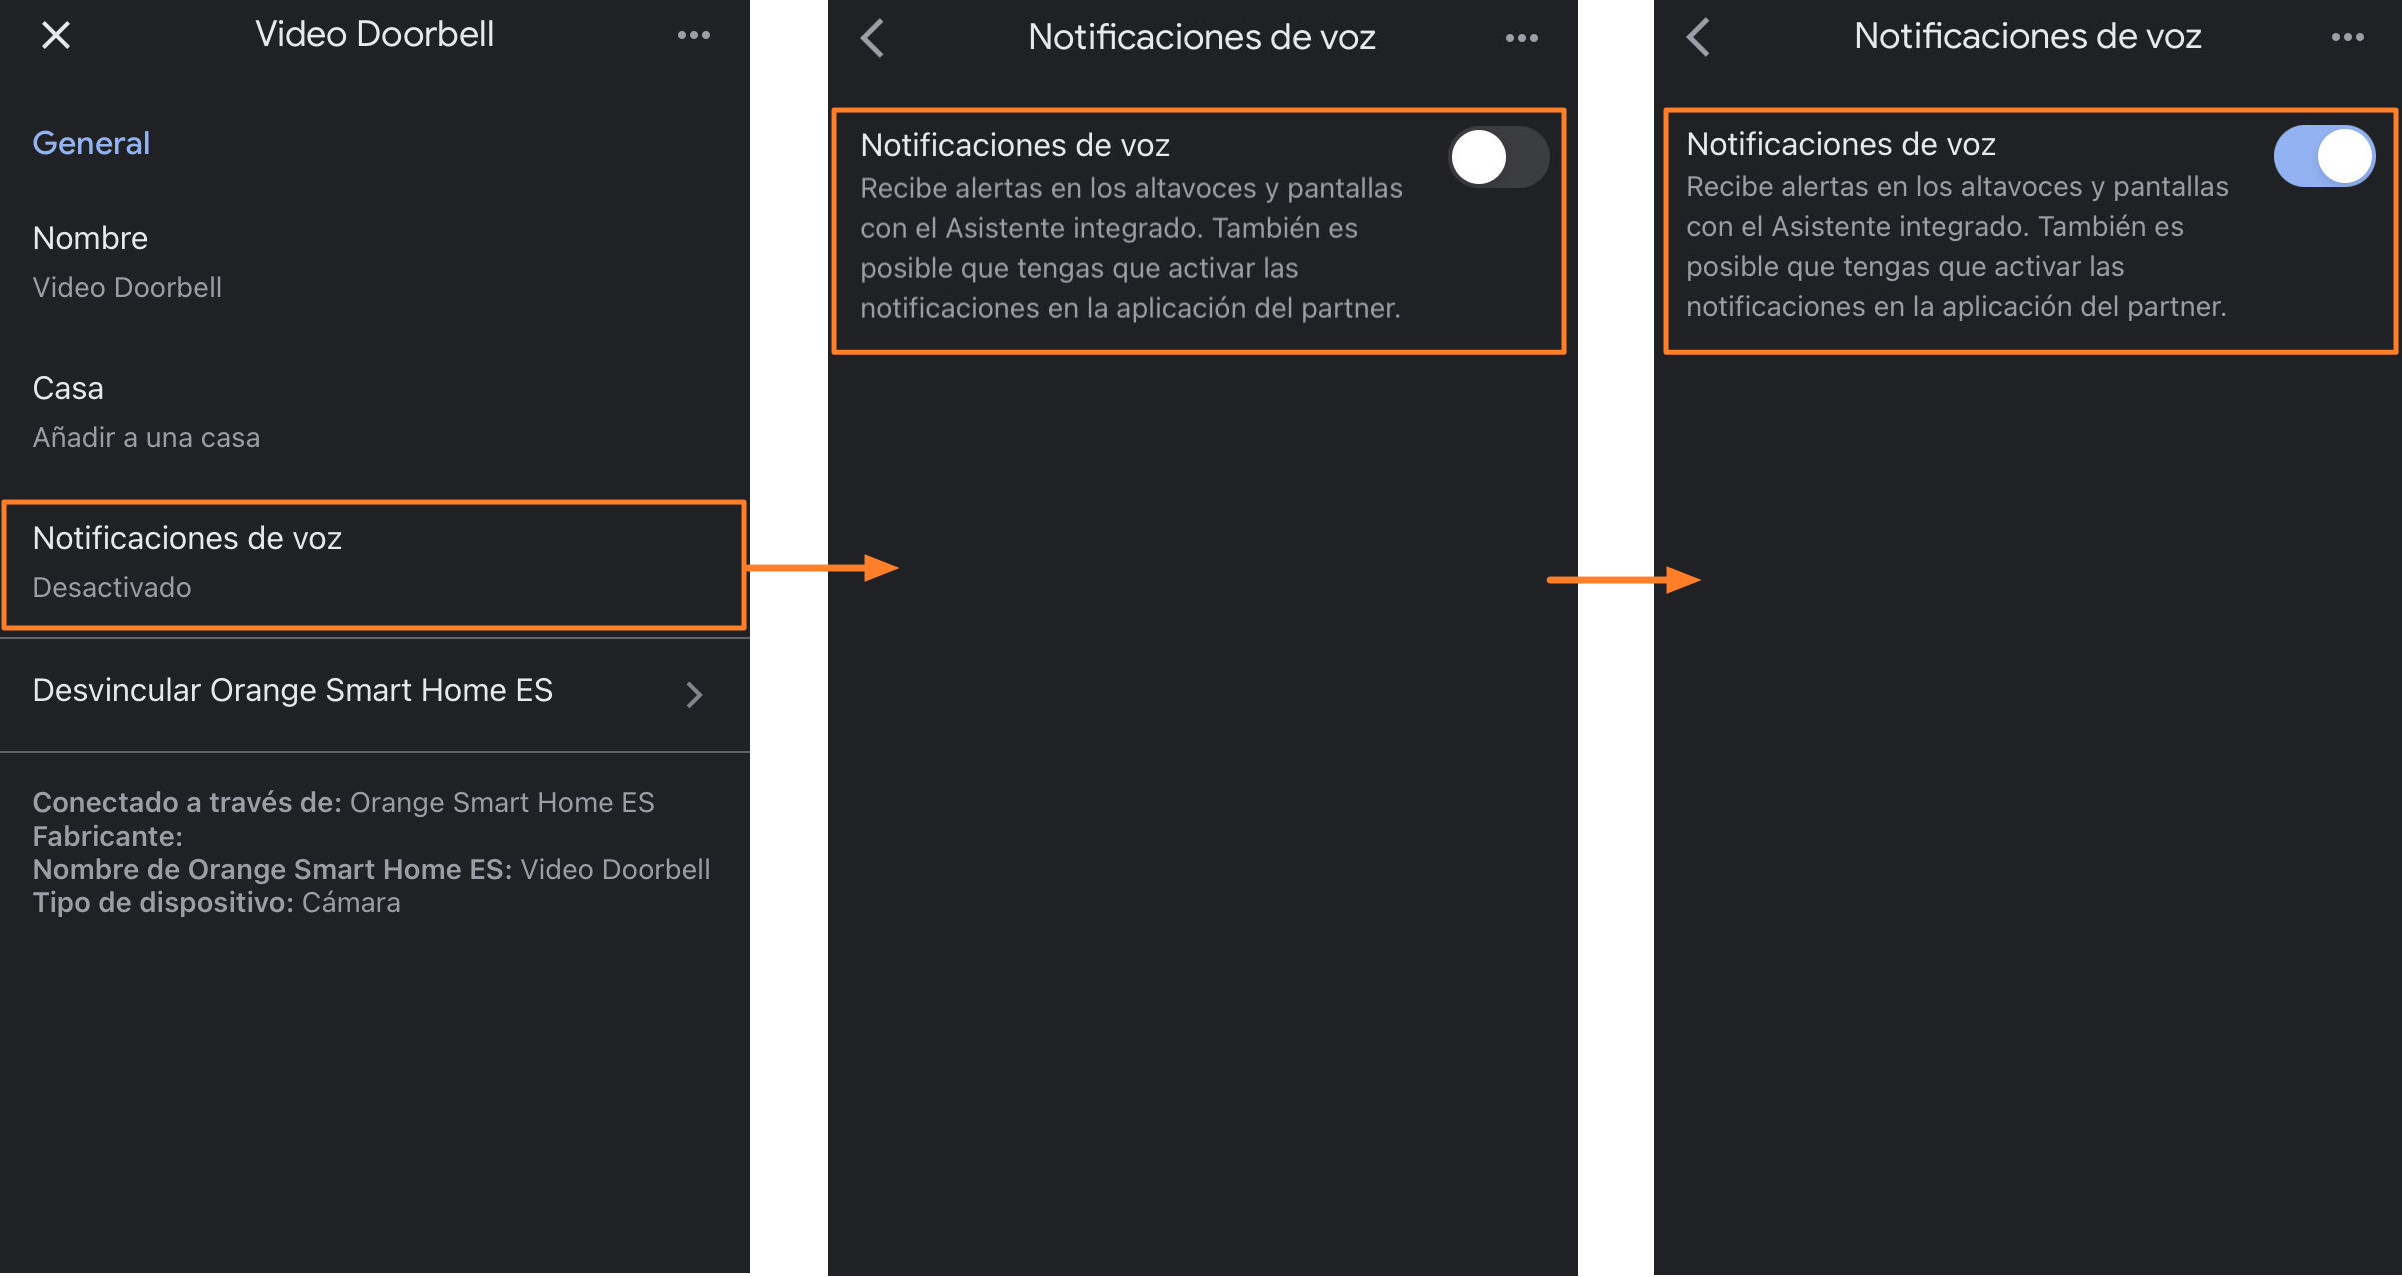This screenshot has height=1277, width=2402.
Task: Tap Añadir a una casa under Casa
Action: (146, 438)
